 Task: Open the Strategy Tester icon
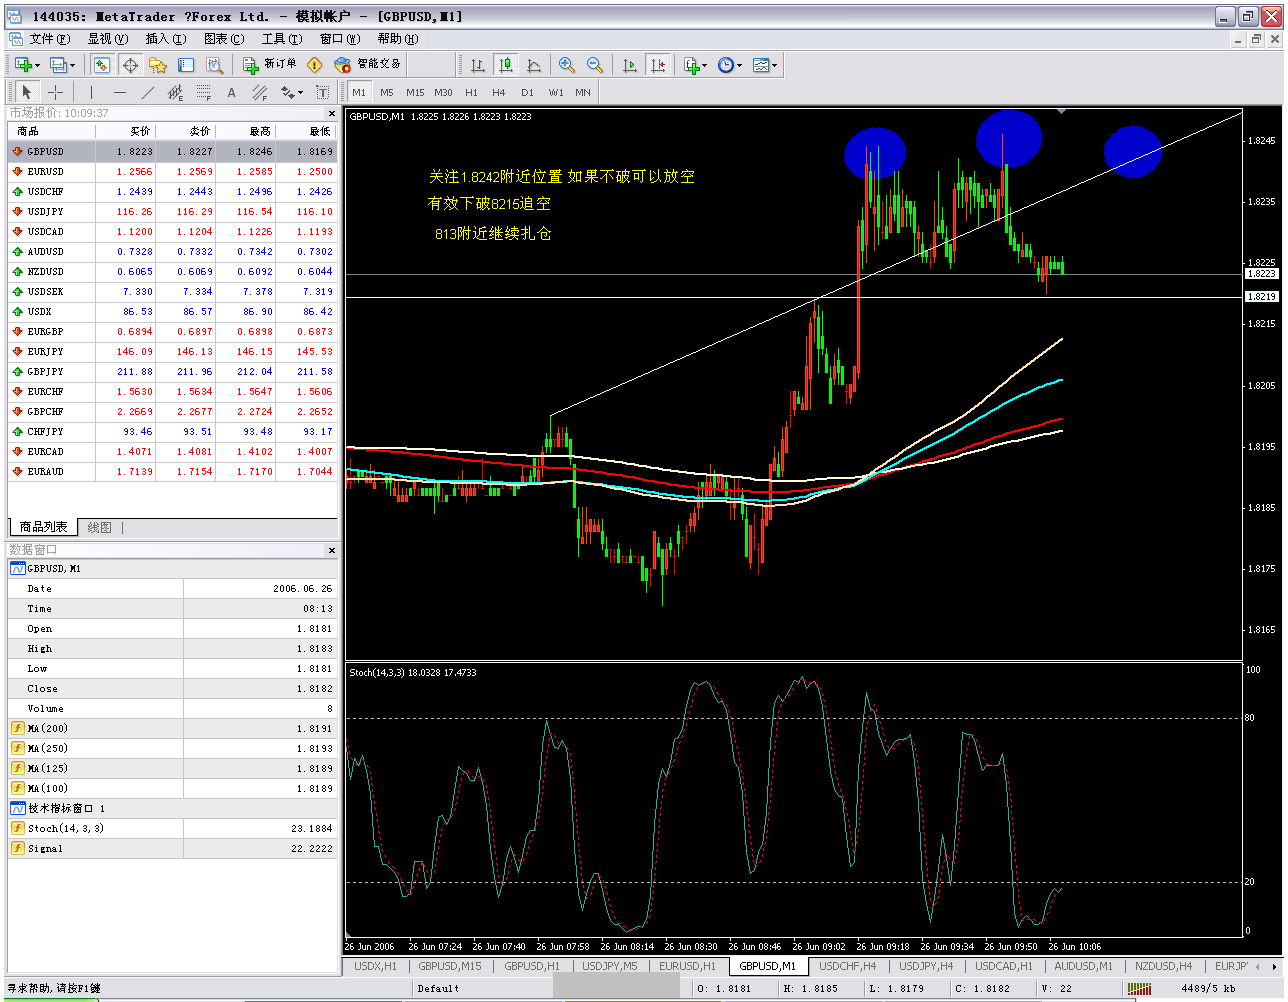[214, 65]
